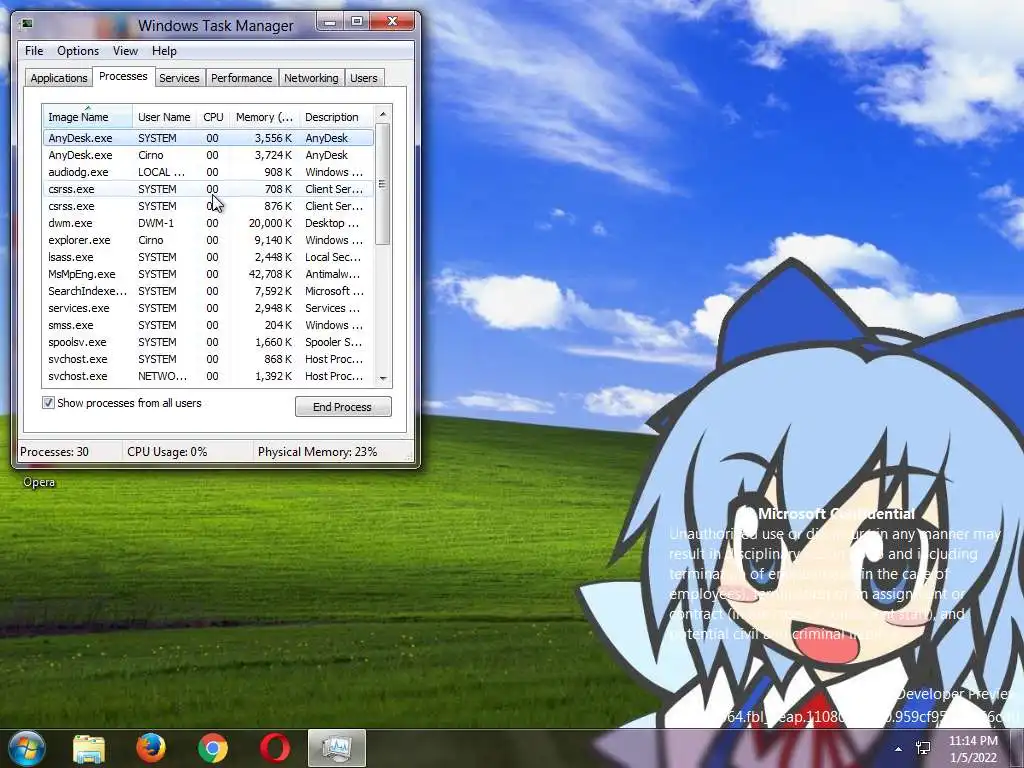This screenshot has height=768, width=1024.
Task: Switch to the Users tab
Action: pos(364,78)
